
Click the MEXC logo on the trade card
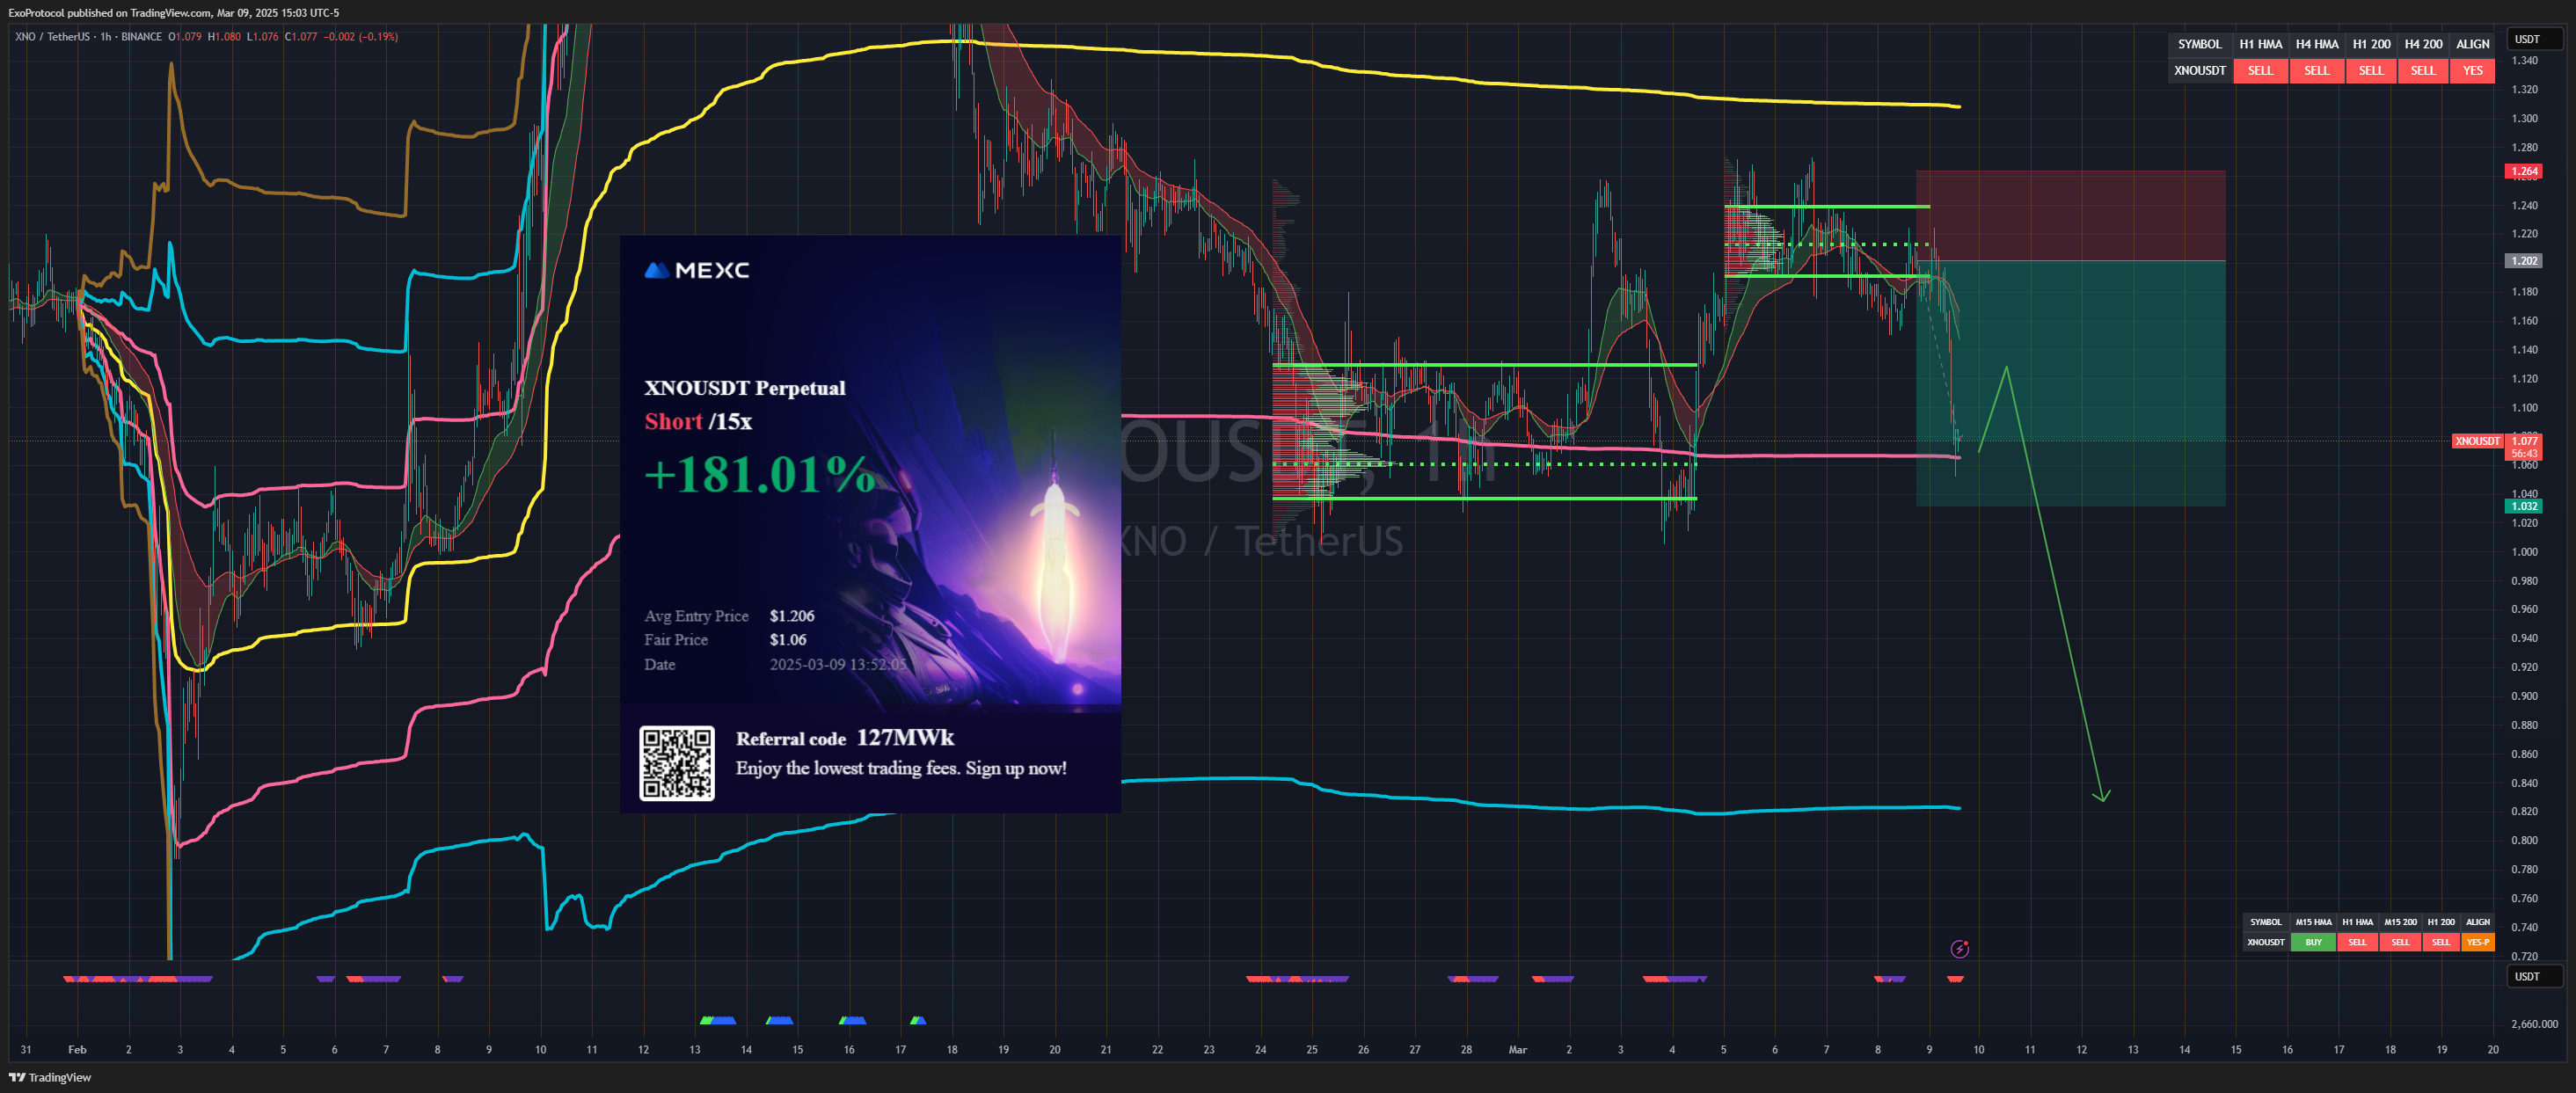697,270
